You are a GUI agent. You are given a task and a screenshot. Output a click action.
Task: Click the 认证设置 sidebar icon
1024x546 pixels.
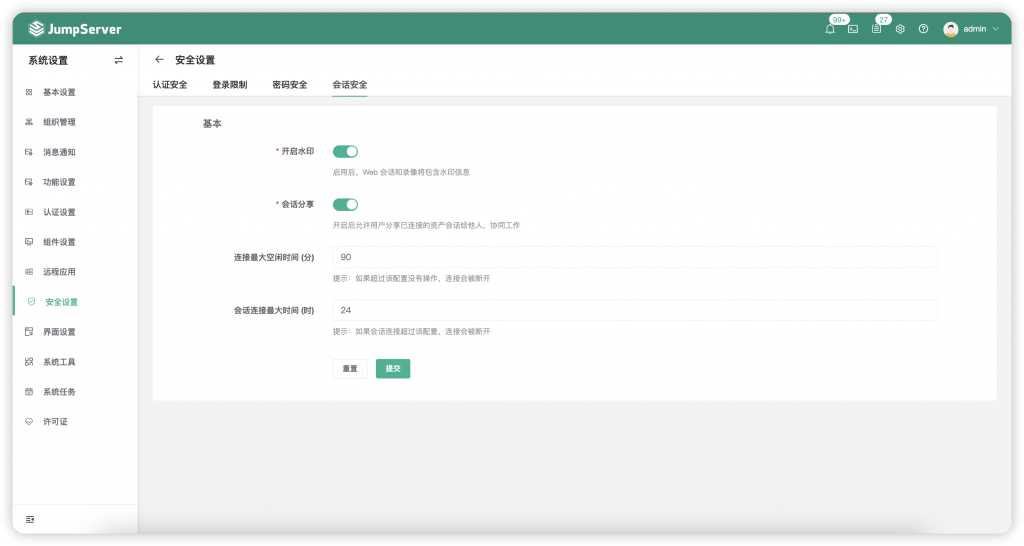(29, 212)
